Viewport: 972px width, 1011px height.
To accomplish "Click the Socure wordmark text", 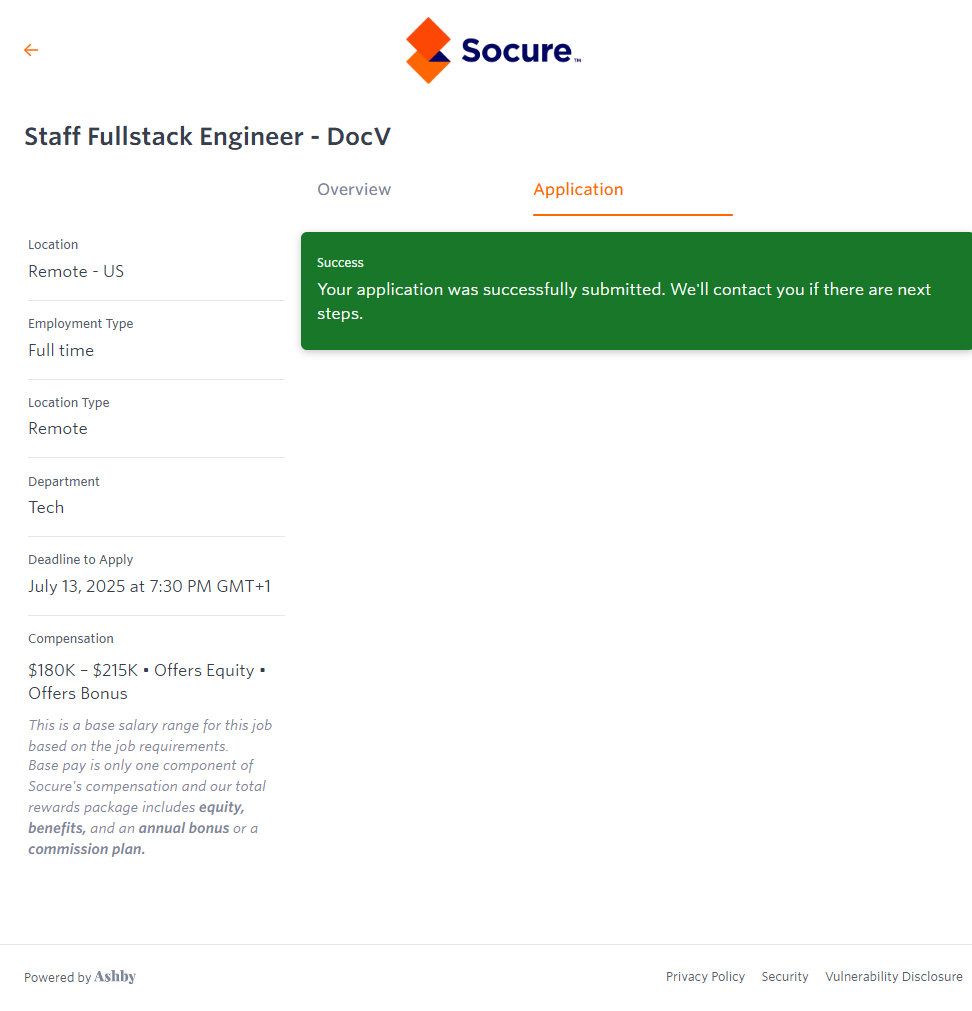I will pyautogui.click(x=517, y=51).
